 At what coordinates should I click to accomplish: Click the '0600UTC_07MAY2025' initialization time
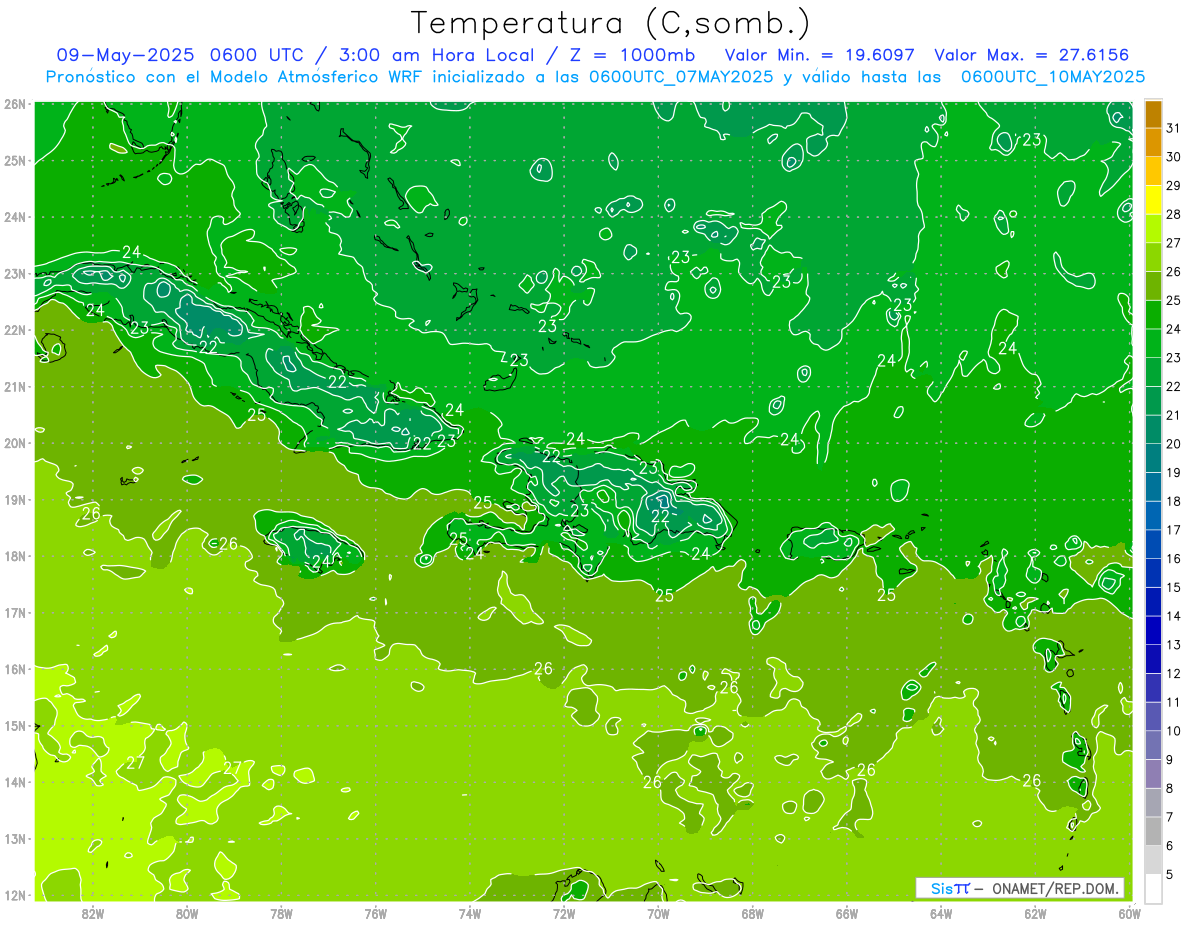point(681,76)
